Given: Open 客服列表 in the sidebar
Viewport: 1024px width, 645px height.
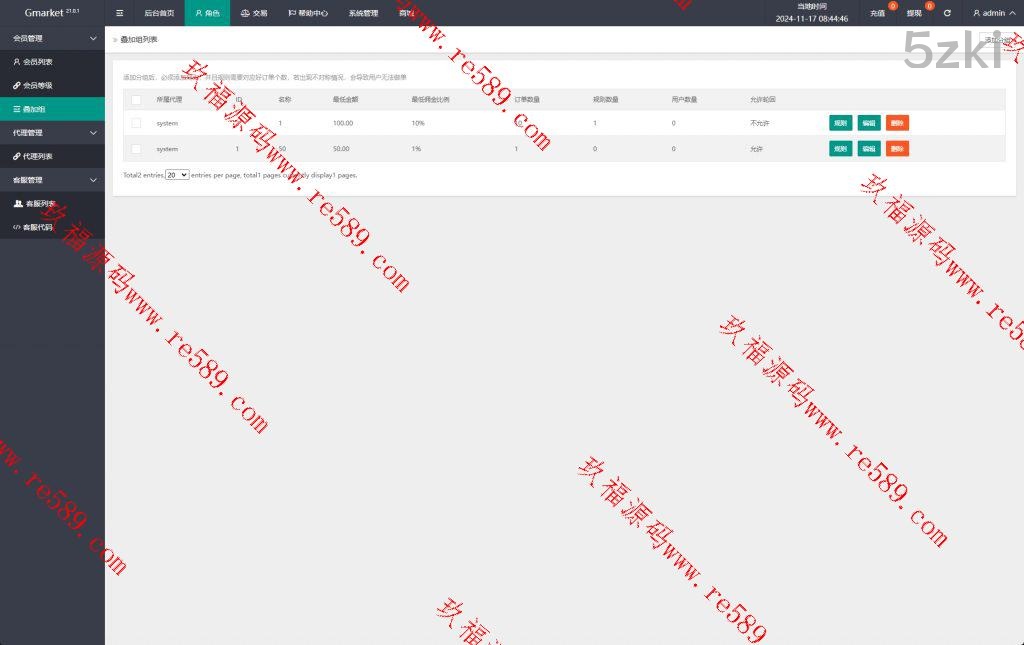Looking at the screenshot, I should (52, 203).
